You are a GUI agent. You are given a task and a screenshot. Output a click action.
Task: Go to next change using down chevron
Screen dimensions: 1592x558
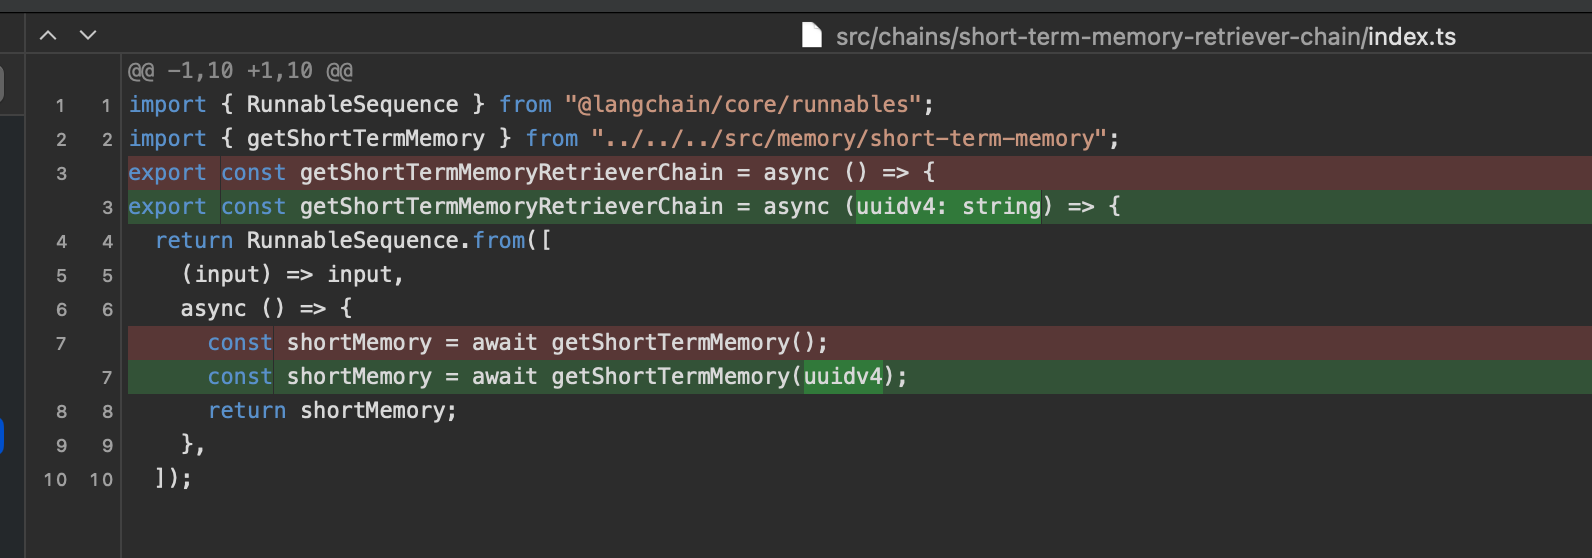click(x=88, y=35)
